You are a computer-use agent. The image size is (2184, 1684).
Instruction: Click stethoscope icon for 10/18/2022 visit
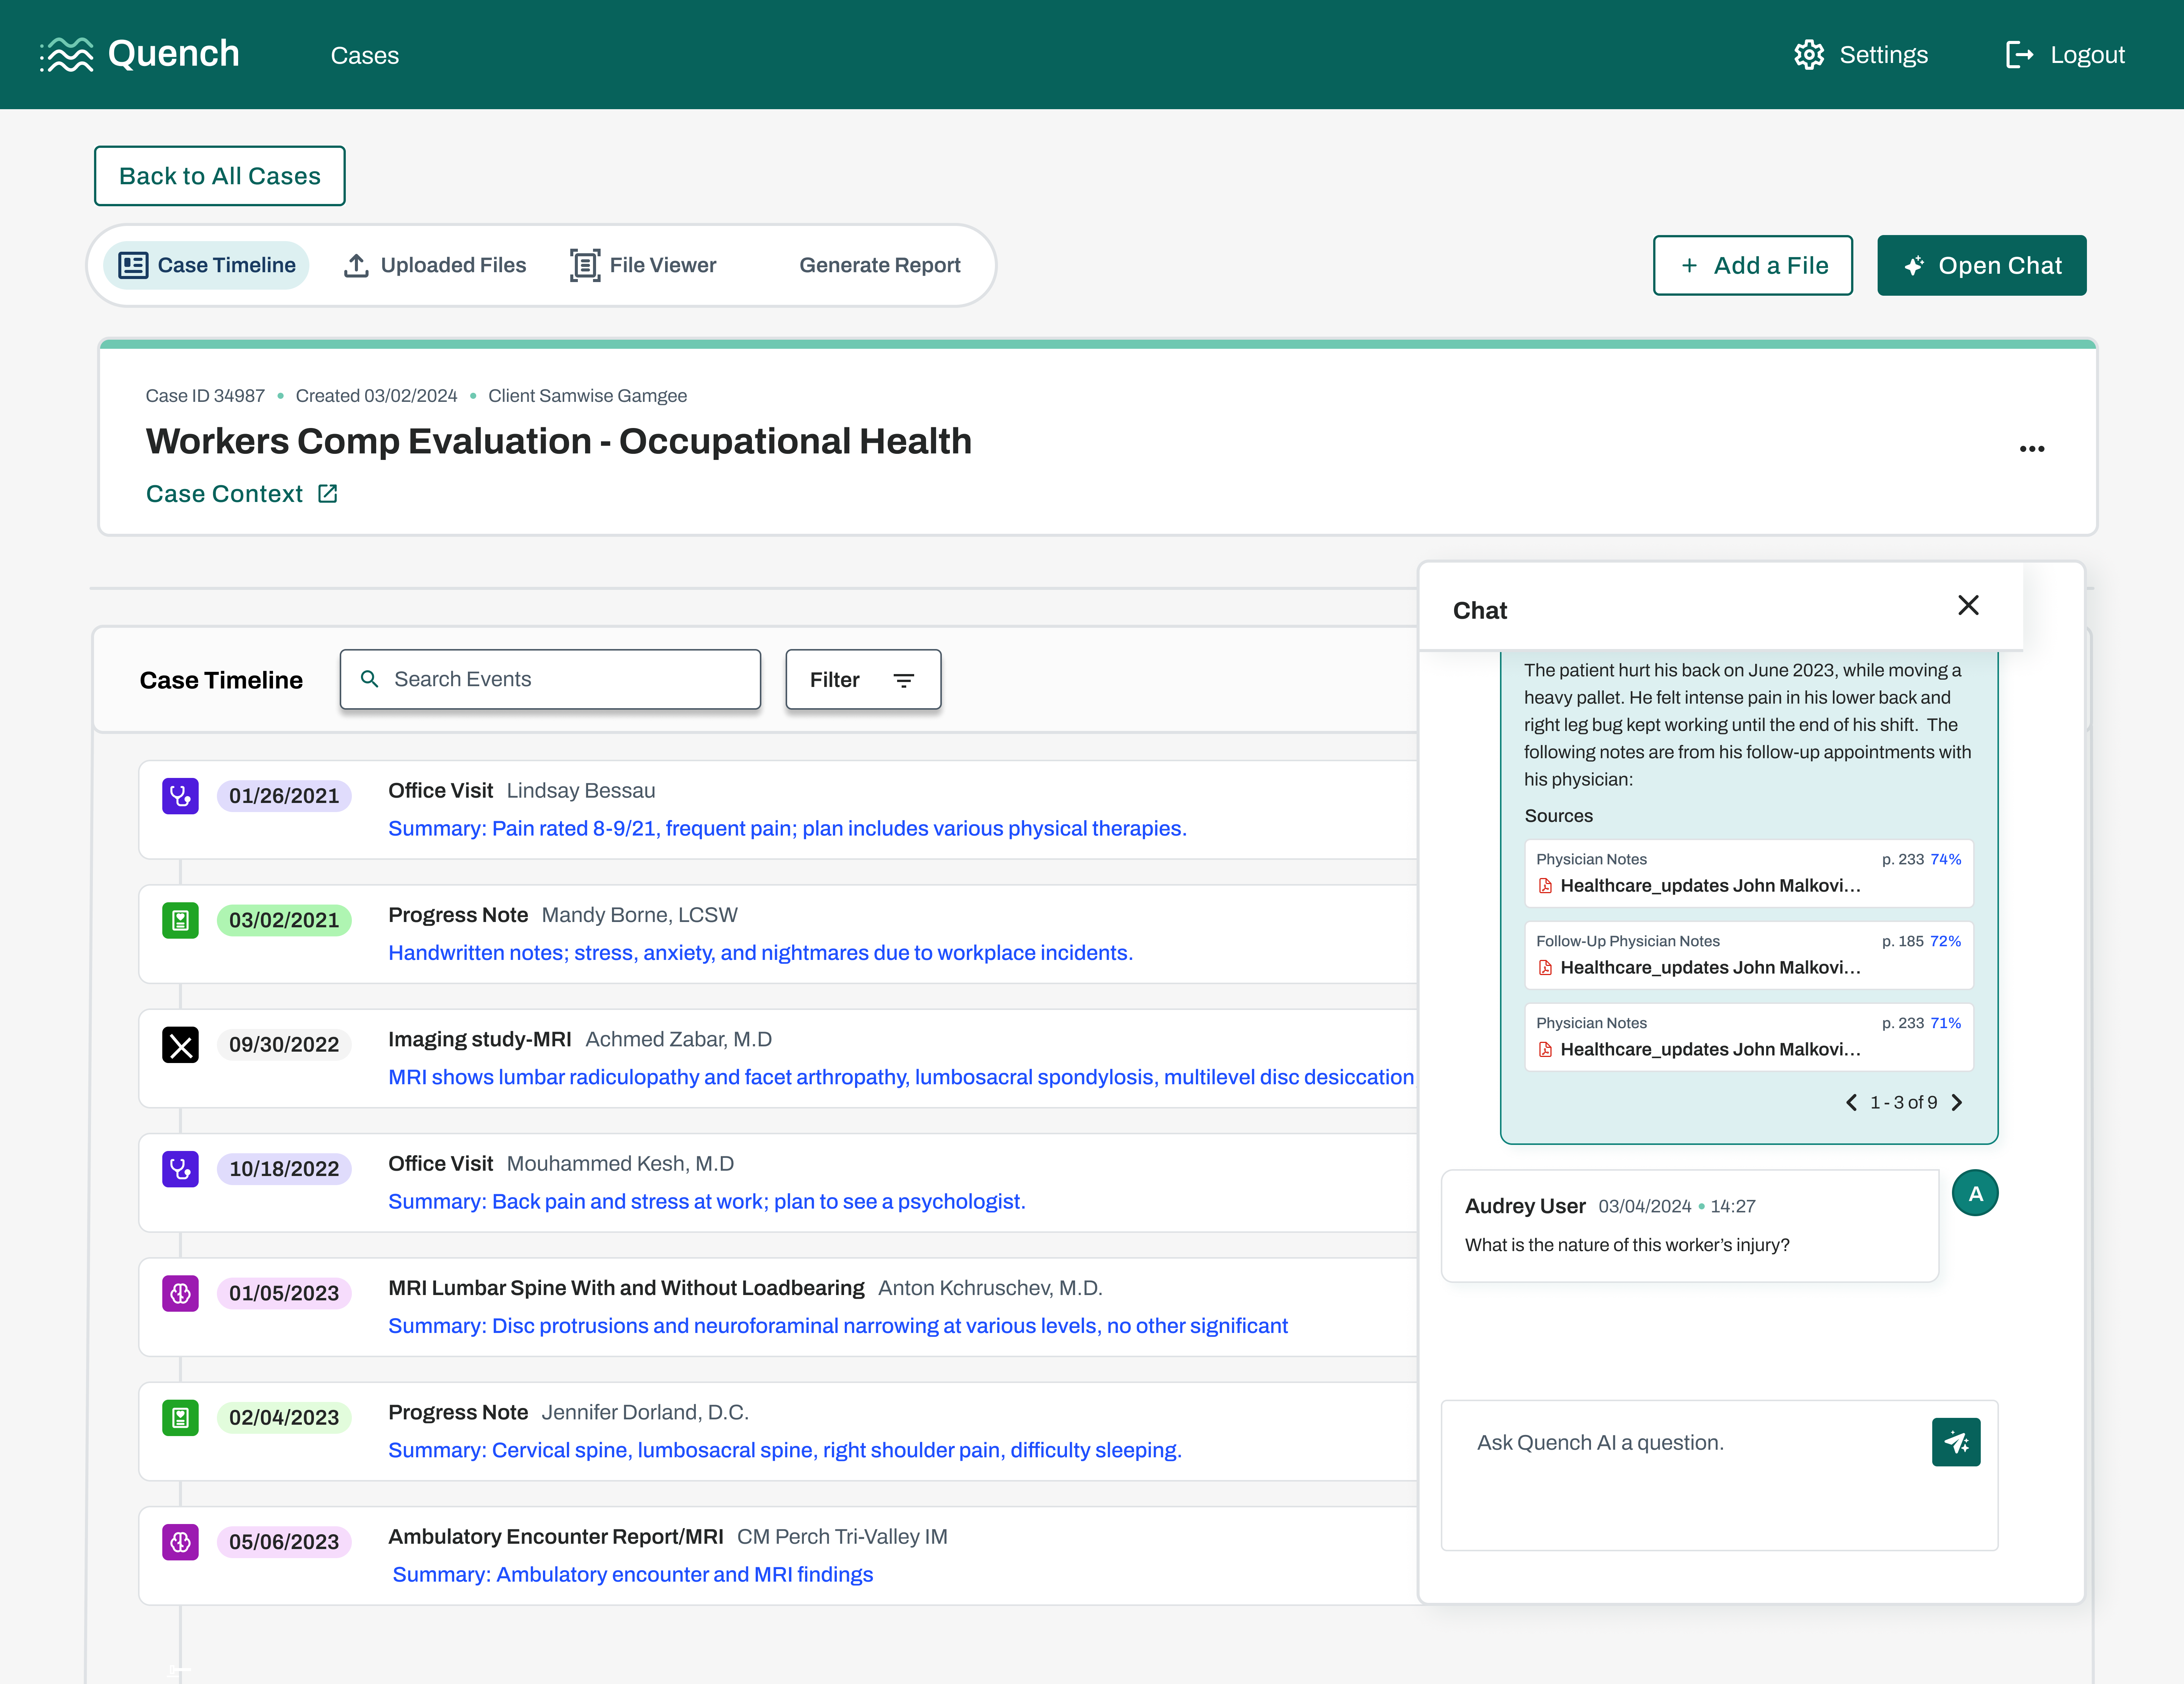pyautogui.click(x=180, y=1169)
